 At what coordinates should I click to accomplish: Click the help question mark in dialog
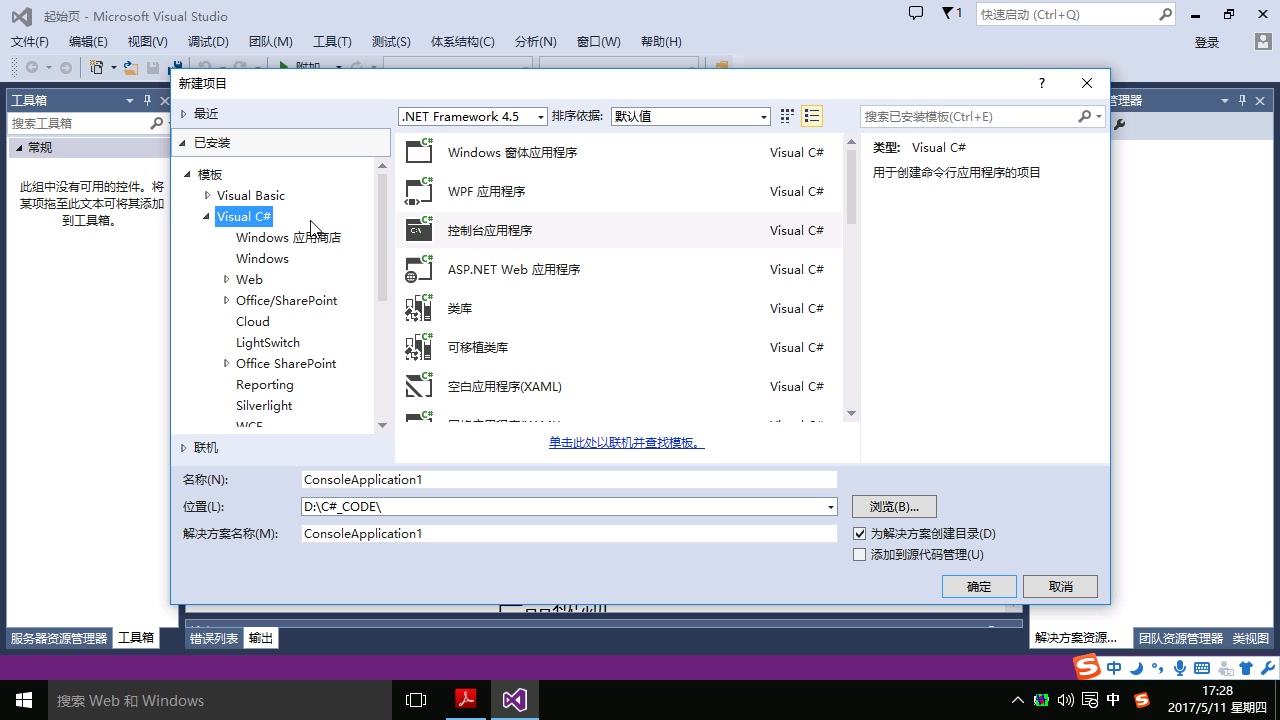click(1041, 83)
